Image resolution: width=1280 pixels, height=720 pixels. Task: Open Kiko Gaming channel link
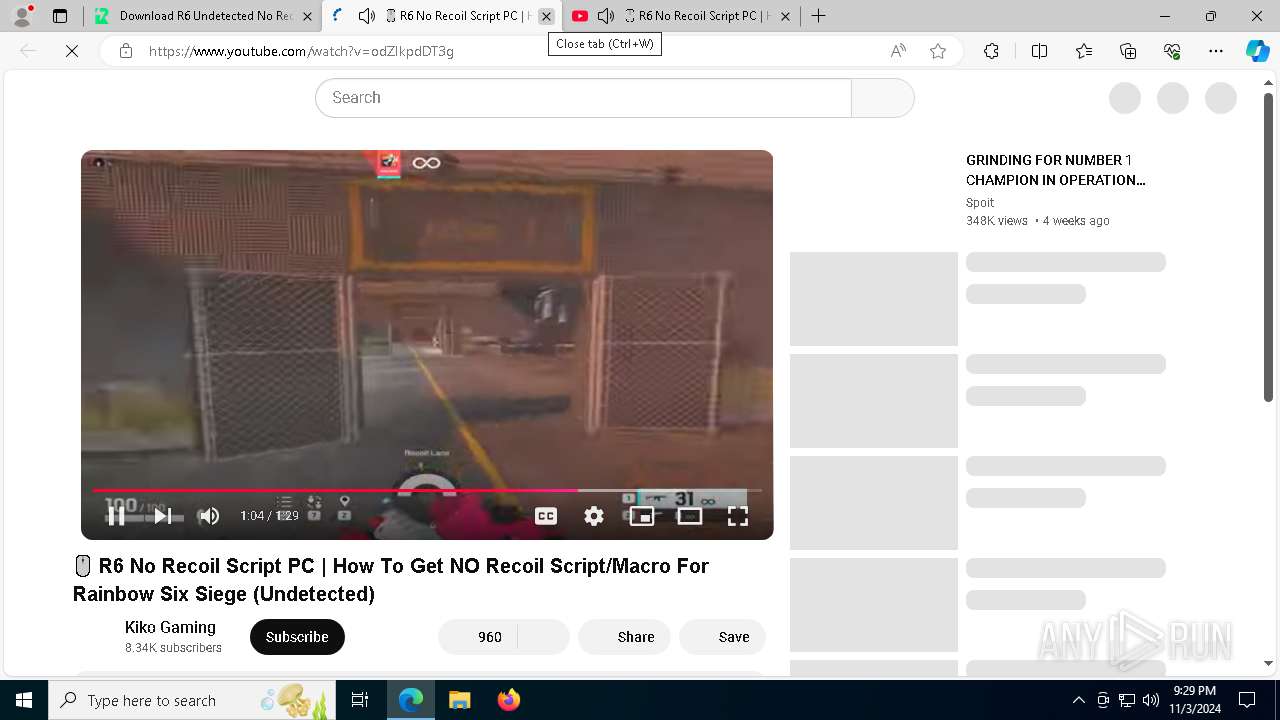170,627
